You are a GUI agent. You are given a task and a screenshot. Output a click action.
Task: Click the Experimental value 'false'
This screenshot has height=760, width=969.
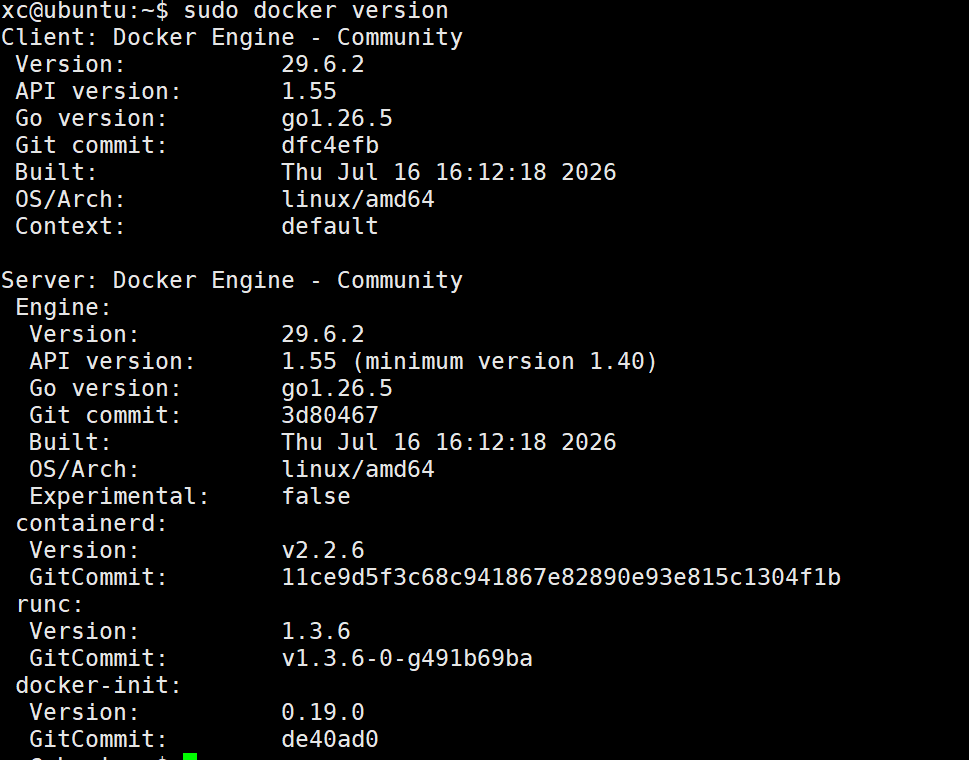pyautogui.click(x=316, y=496)
